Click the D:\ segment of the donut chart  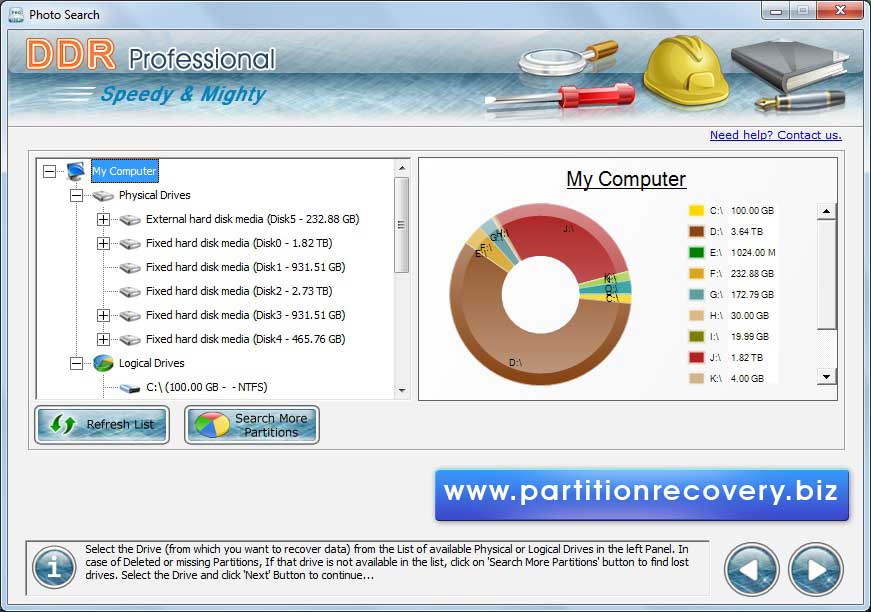[522, 355]
